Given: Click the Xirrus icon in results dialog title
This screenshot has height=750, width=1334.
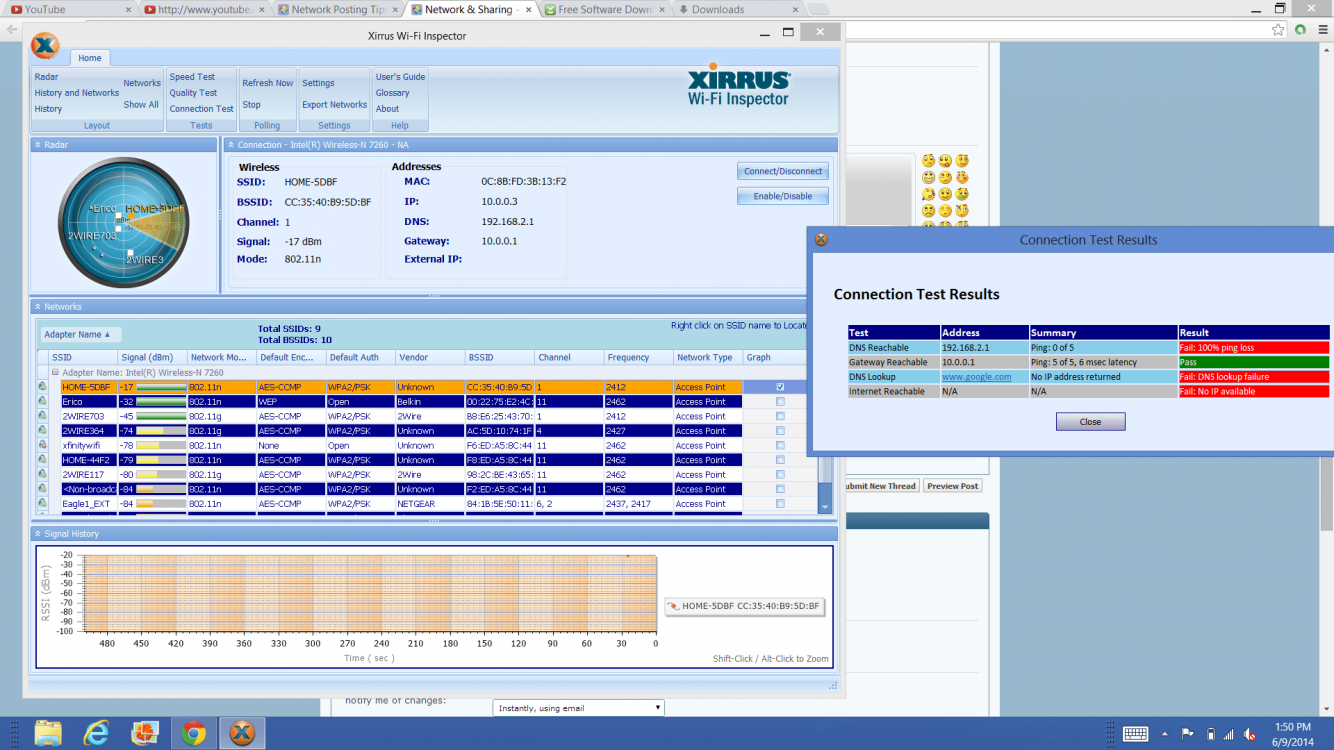Looking at the screenshot, I should coord(821,240).
